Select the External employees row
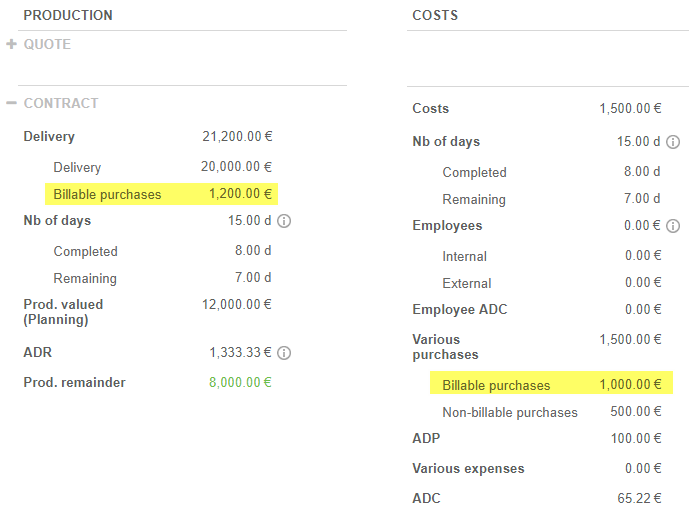Image resolution: width=689 pixels, height=518 pixels. coord(467,283)
